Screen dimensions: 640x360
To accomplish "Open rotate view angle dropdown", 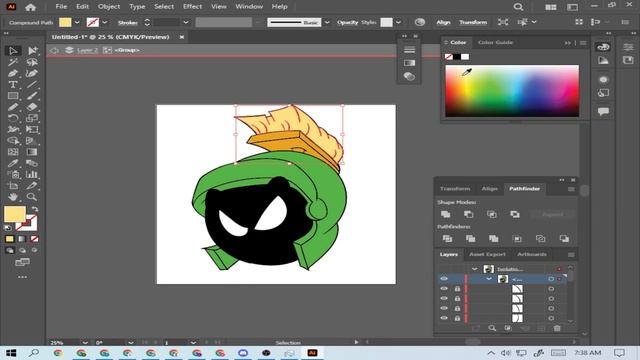I will (131, 342).
